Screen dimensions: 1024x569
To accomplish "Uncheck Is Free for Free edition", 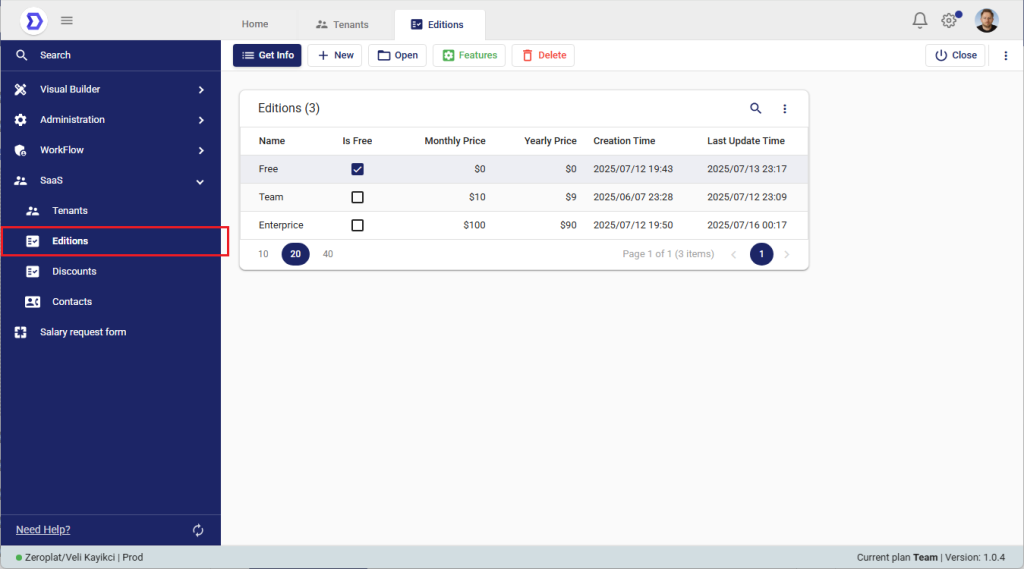I will coord(357,169).
